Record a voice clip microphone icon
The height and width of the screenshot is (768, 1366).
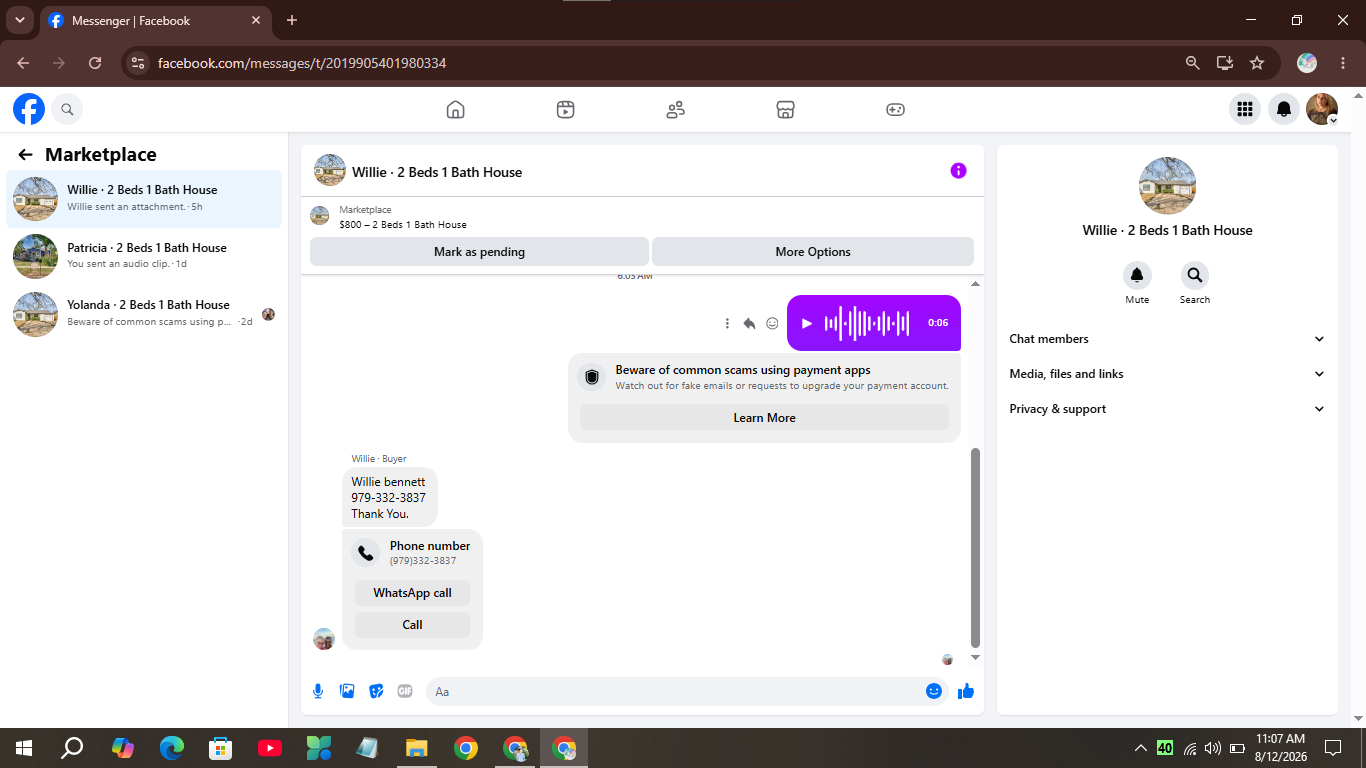coord(318,691)
